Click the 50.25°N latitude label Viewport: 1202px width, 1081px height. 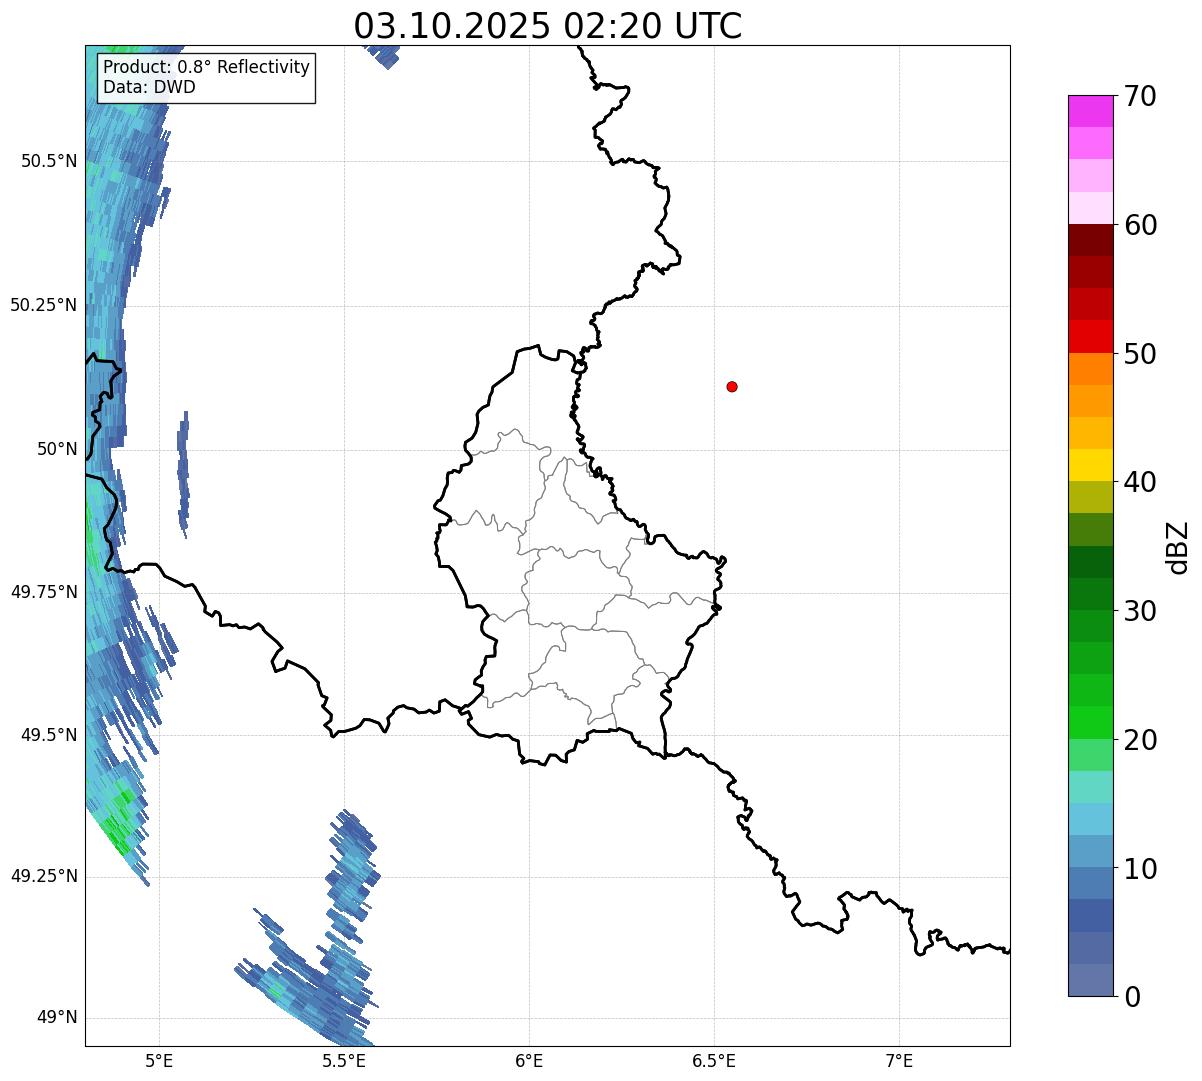[x=44, y=305]
